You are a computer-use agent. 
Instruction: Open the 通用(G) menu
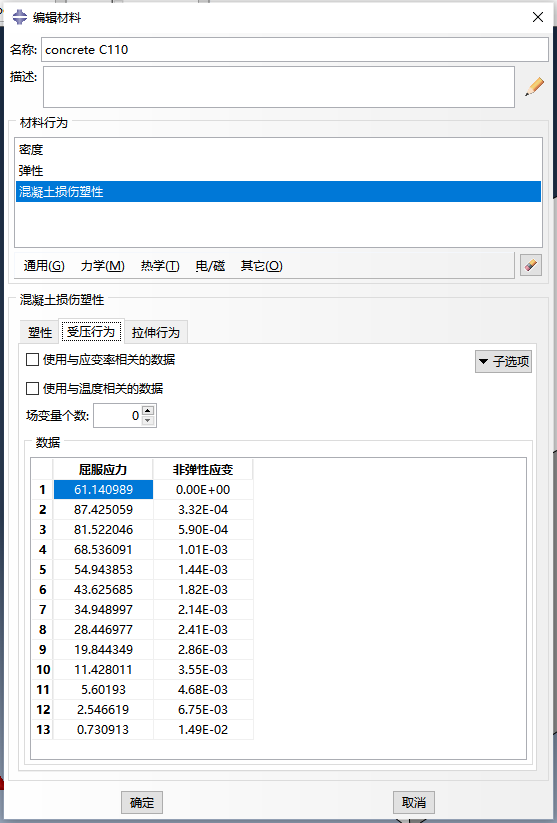pyautogui.click(x=44, y=266)
